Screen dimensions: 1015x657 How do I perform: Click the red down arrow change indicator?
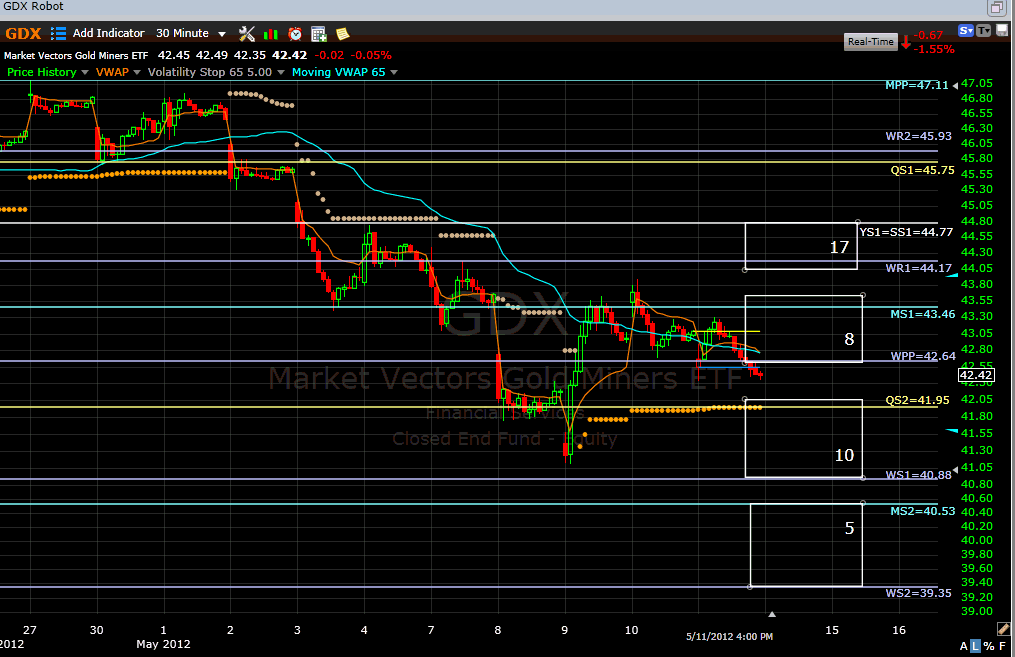coord(906,43)
